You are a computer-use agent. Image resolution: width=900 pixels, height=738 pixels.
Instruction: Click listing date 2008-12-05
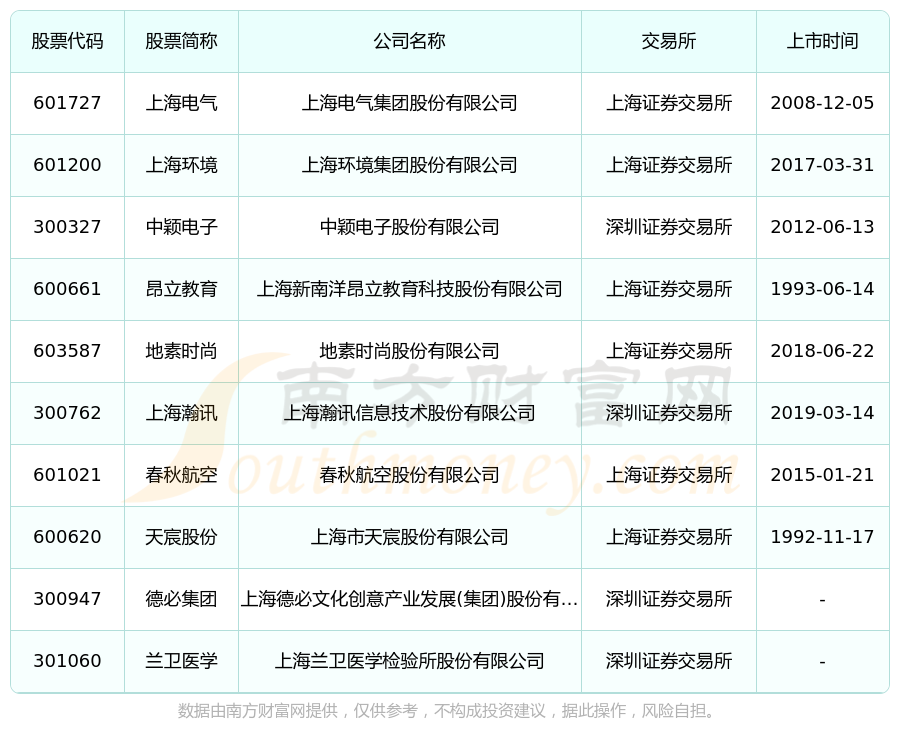(823, 103)
